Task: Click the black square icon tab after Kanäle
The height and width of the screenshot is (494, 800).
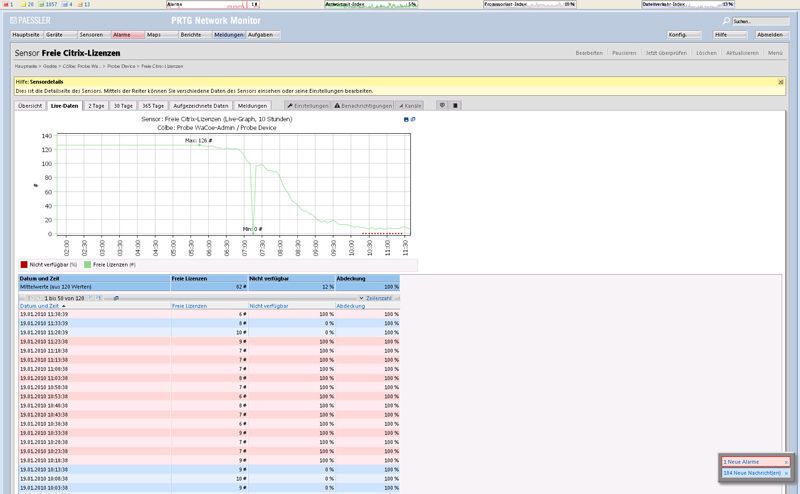Action: point(456,105)
